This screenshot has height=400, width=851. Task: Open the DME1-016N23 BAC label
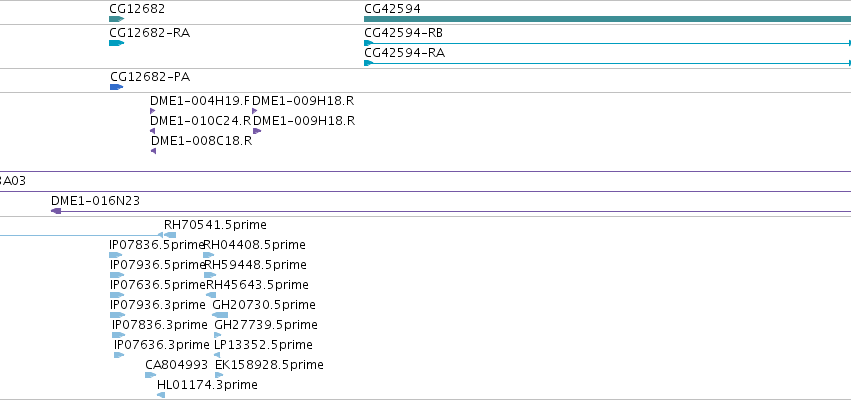point(95,201)
